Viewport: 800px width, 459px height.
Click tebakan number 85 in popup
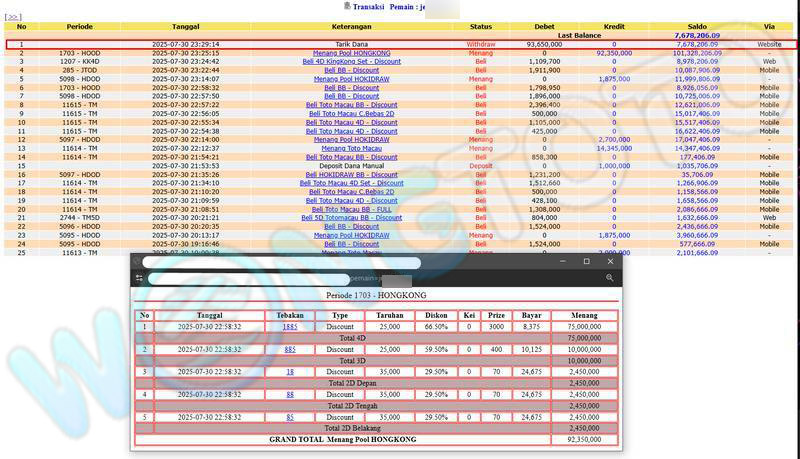tap(290, 417)
